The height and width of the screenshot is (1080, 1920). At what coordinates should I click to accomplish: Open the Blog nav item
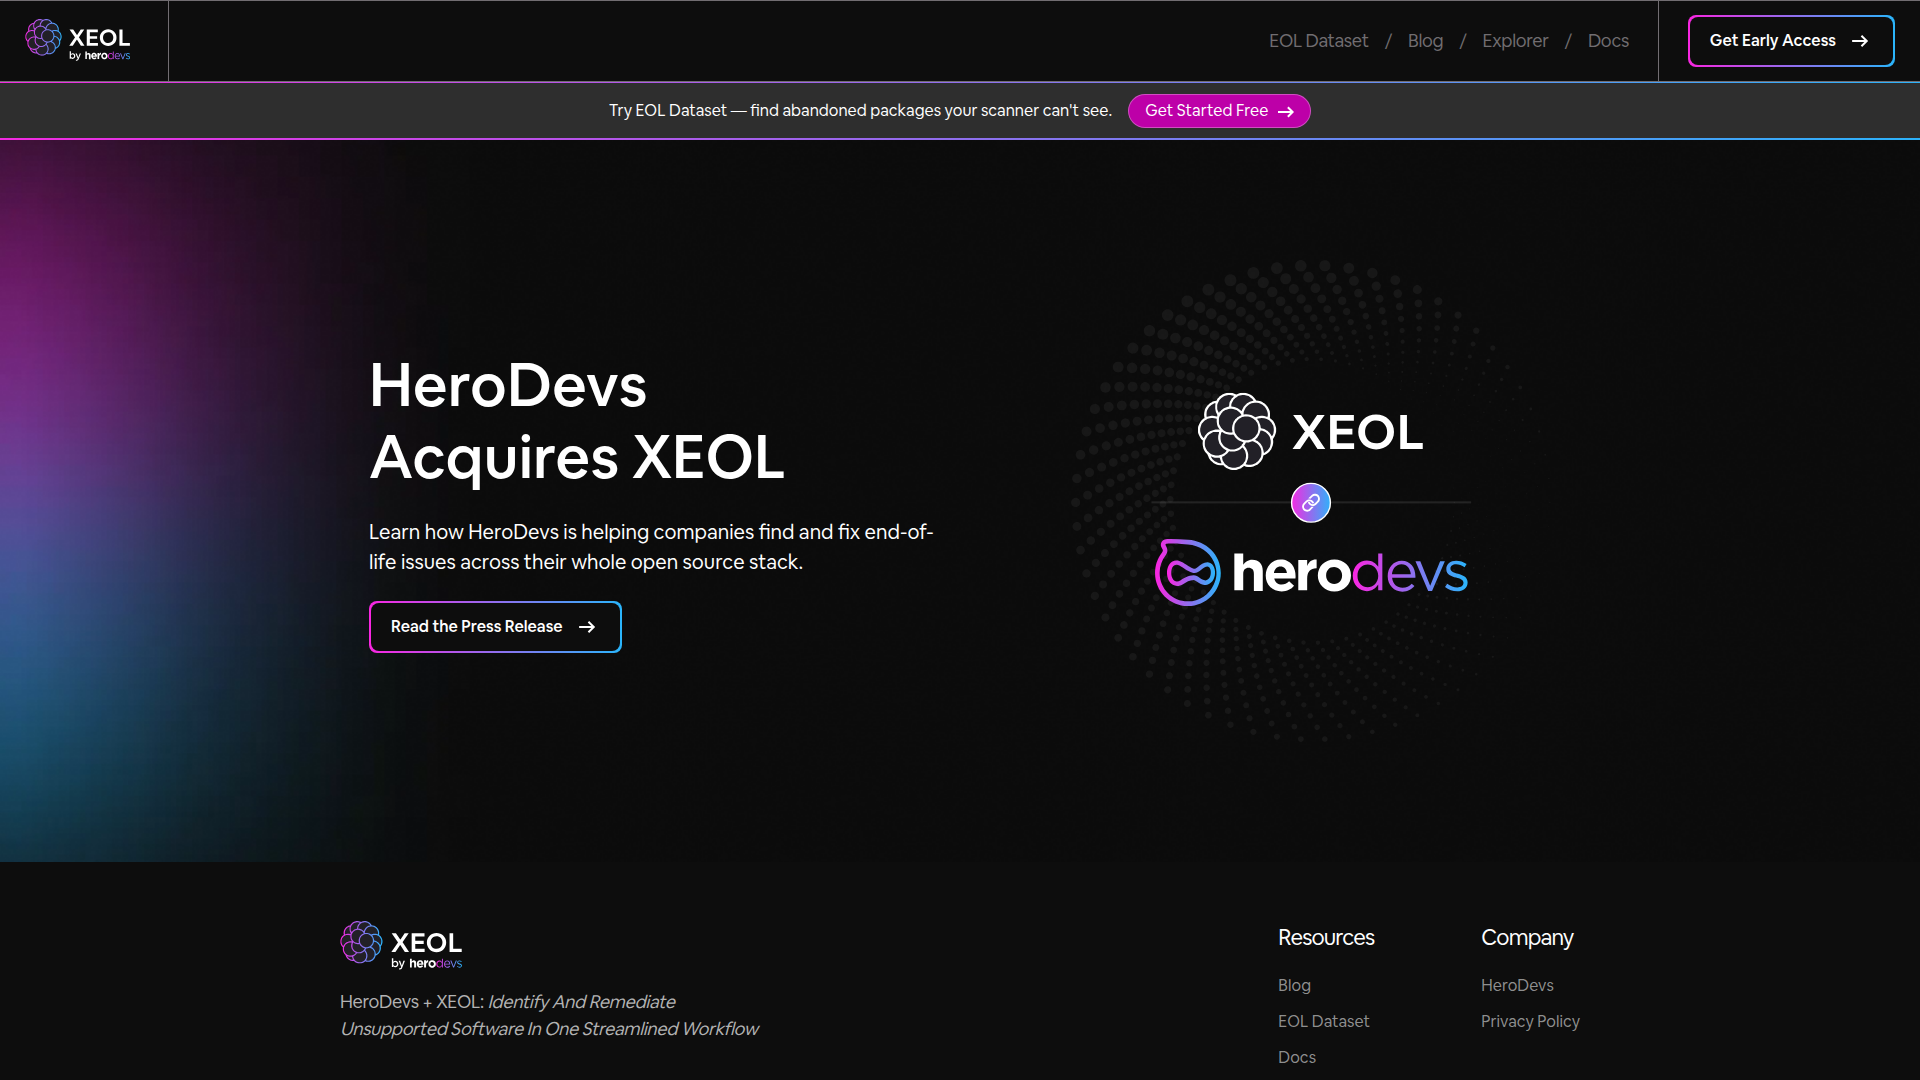point(1425,41)
